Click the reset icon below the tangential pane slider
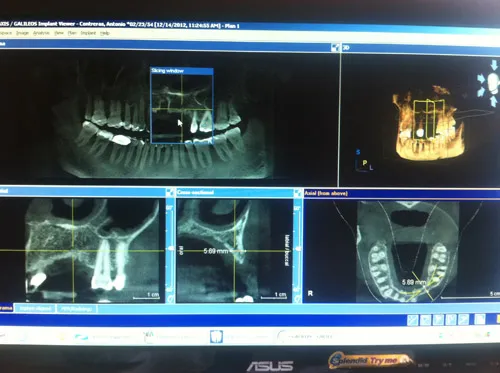 coord(170,299)
